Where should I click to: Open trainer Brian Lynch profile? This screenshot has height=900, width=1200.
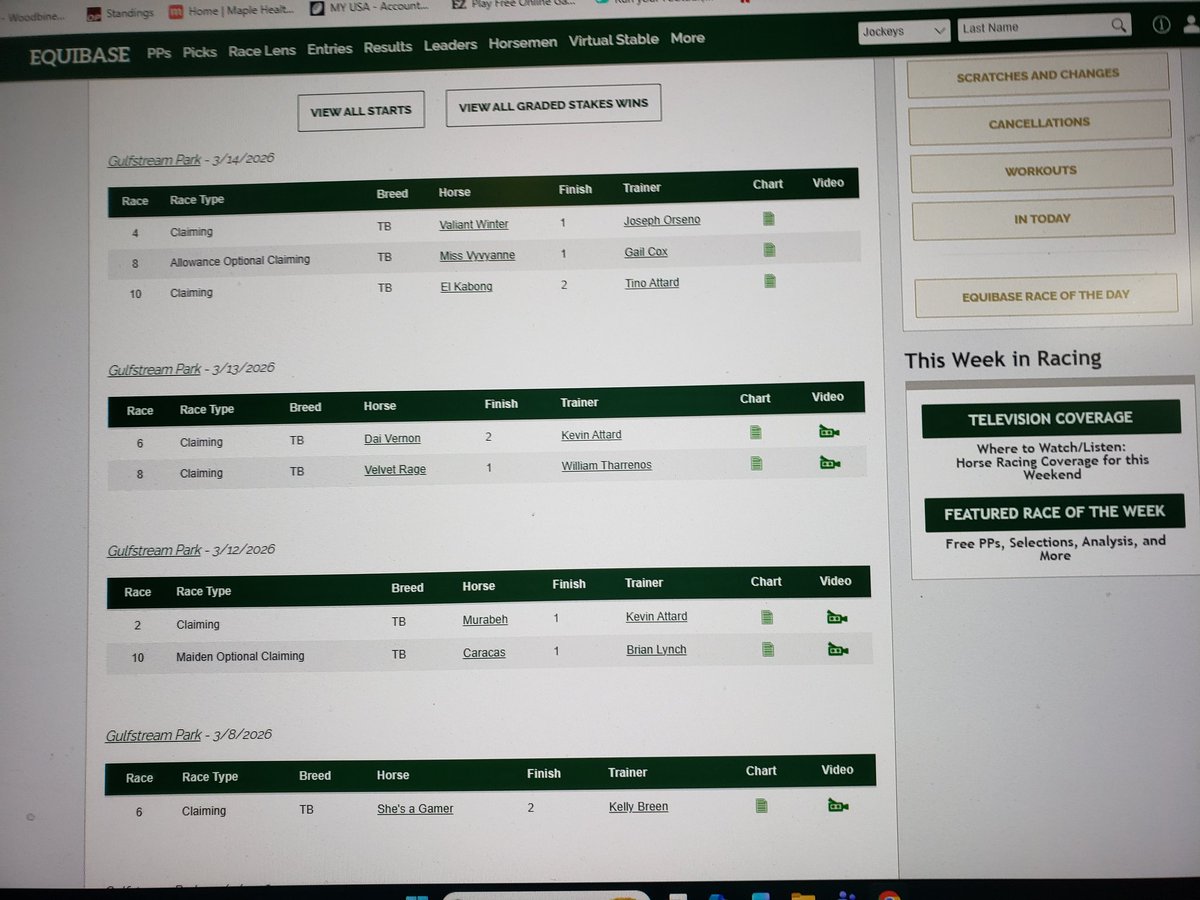(x=656, y=650)
